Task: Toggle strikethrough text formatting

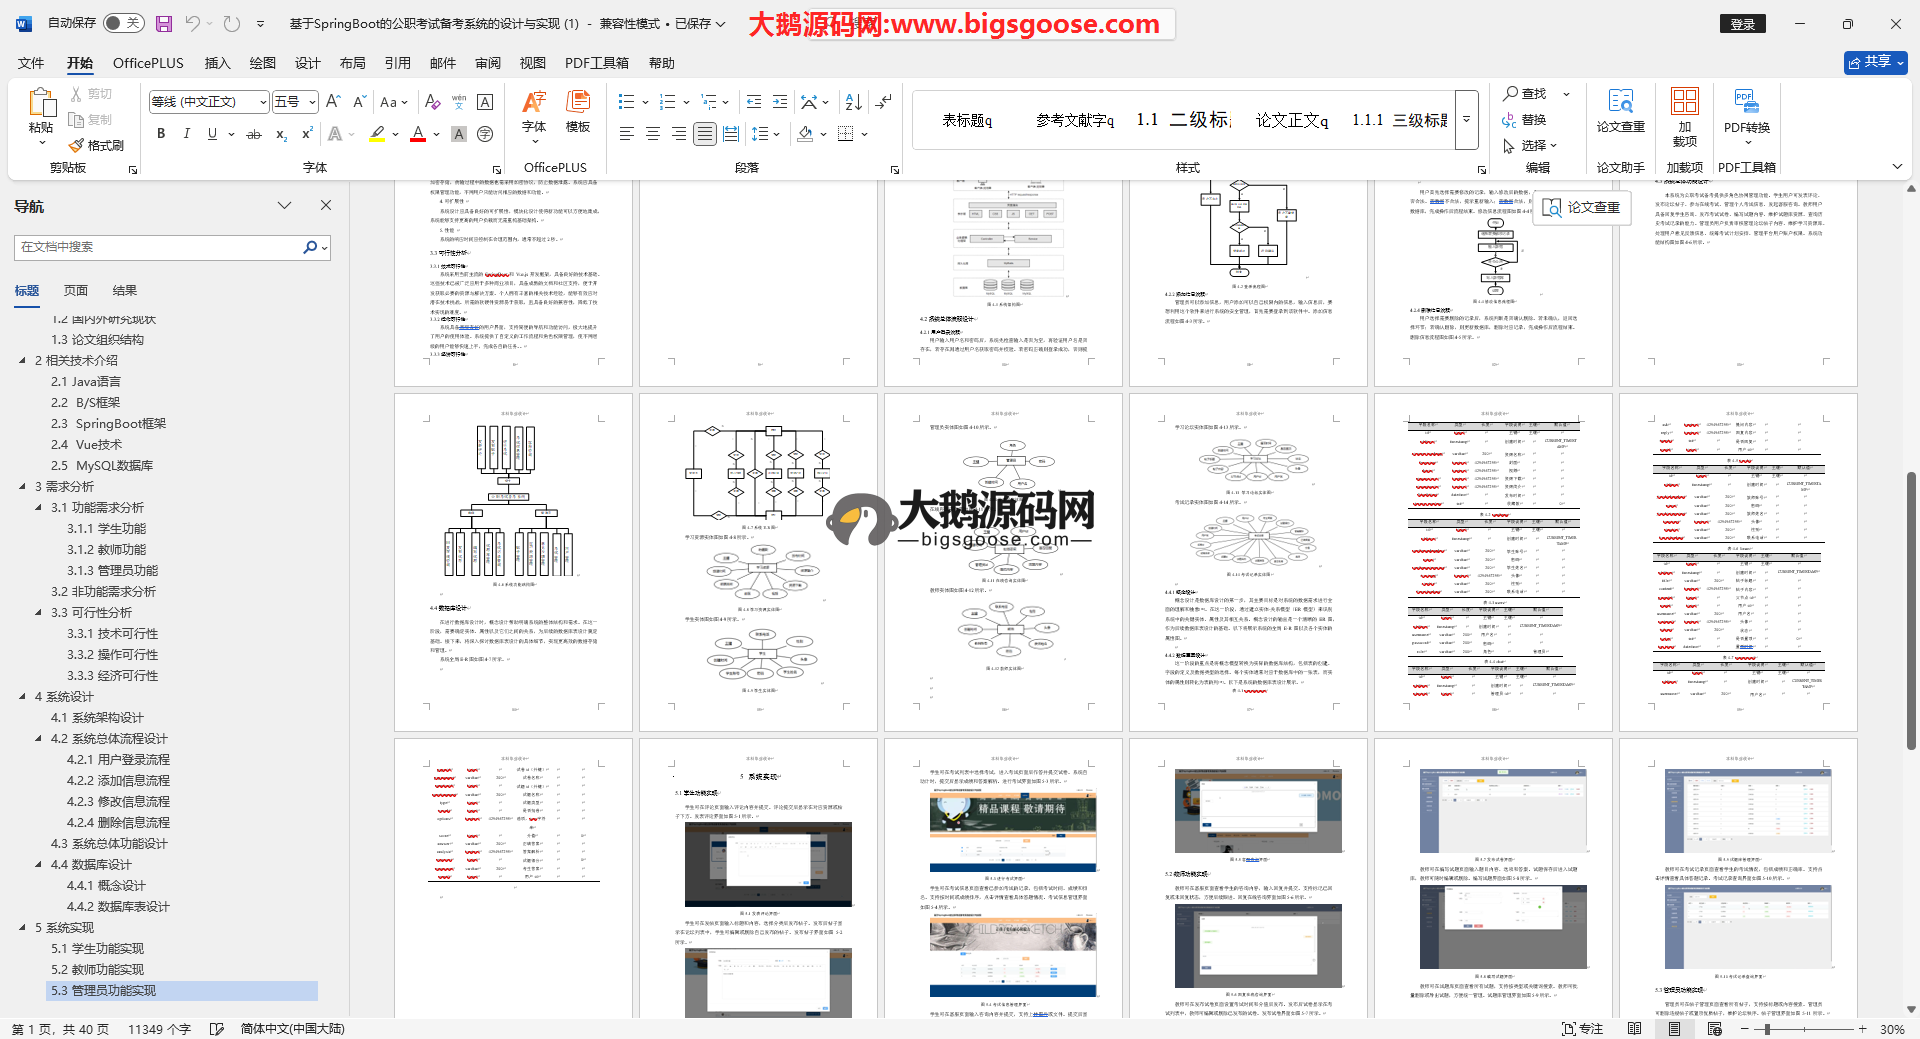Action: [254, 134]
